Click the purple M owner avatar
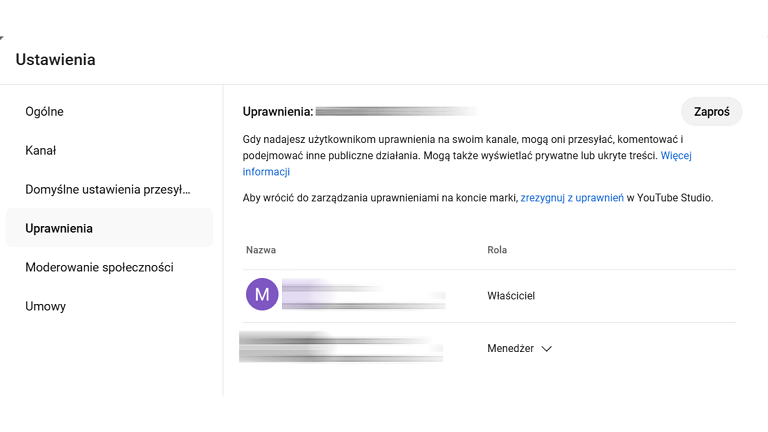 point(262,294)
